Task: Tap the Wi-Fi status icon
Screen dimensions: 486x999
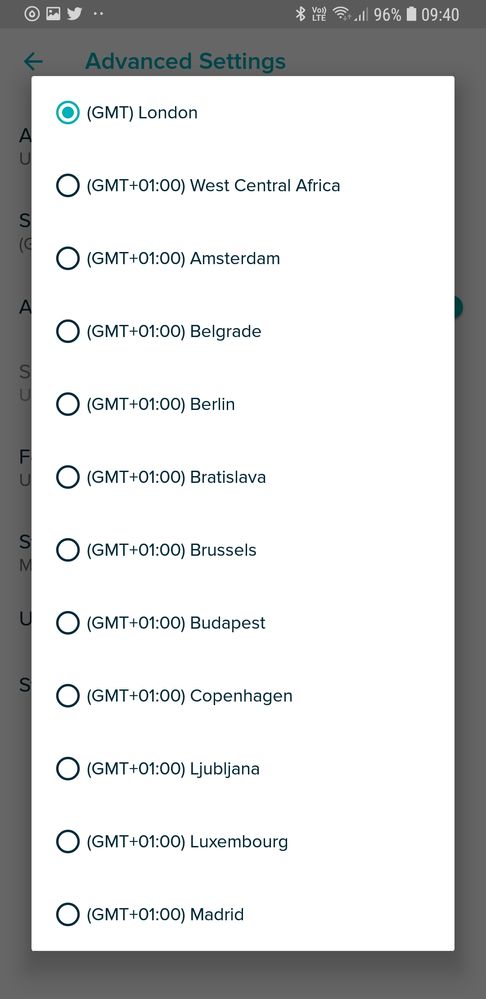Action: tap(341, 14)
